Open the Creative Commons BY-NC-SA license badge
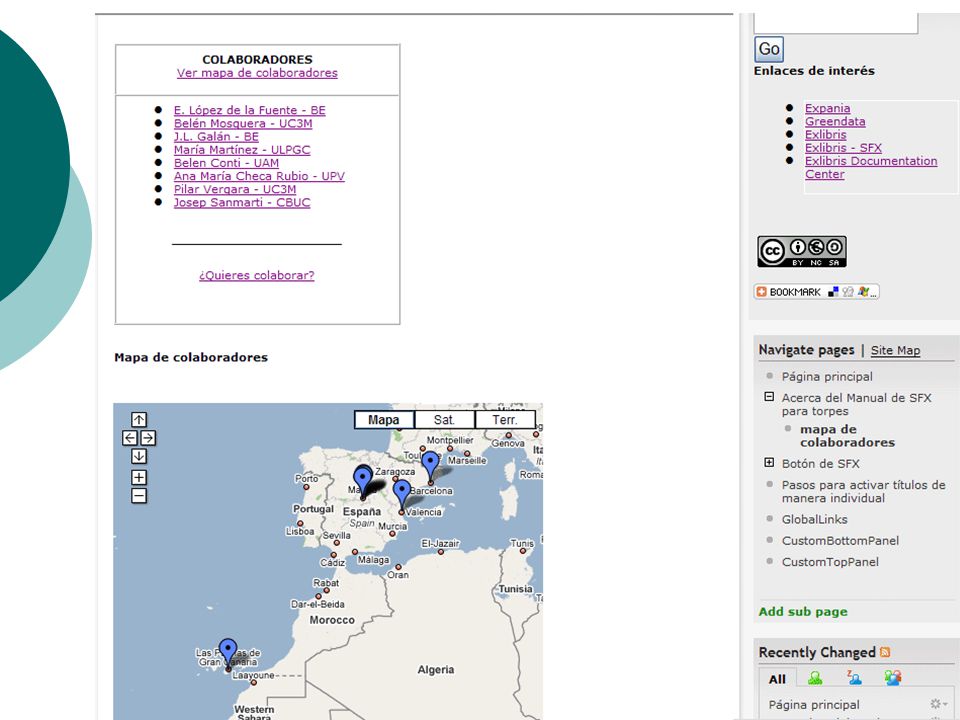The width and height of the screenshot is (960, 720). [x=802, y=252]
